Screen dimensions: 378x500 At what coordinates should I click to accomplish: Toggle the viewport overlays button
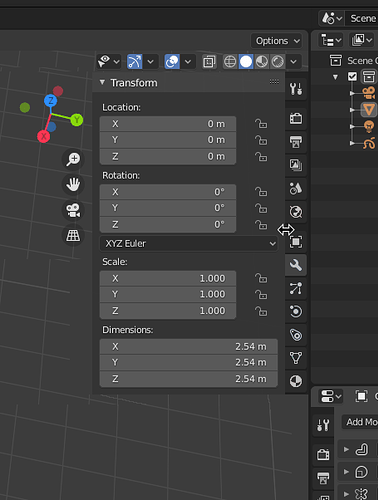(172, 62)
